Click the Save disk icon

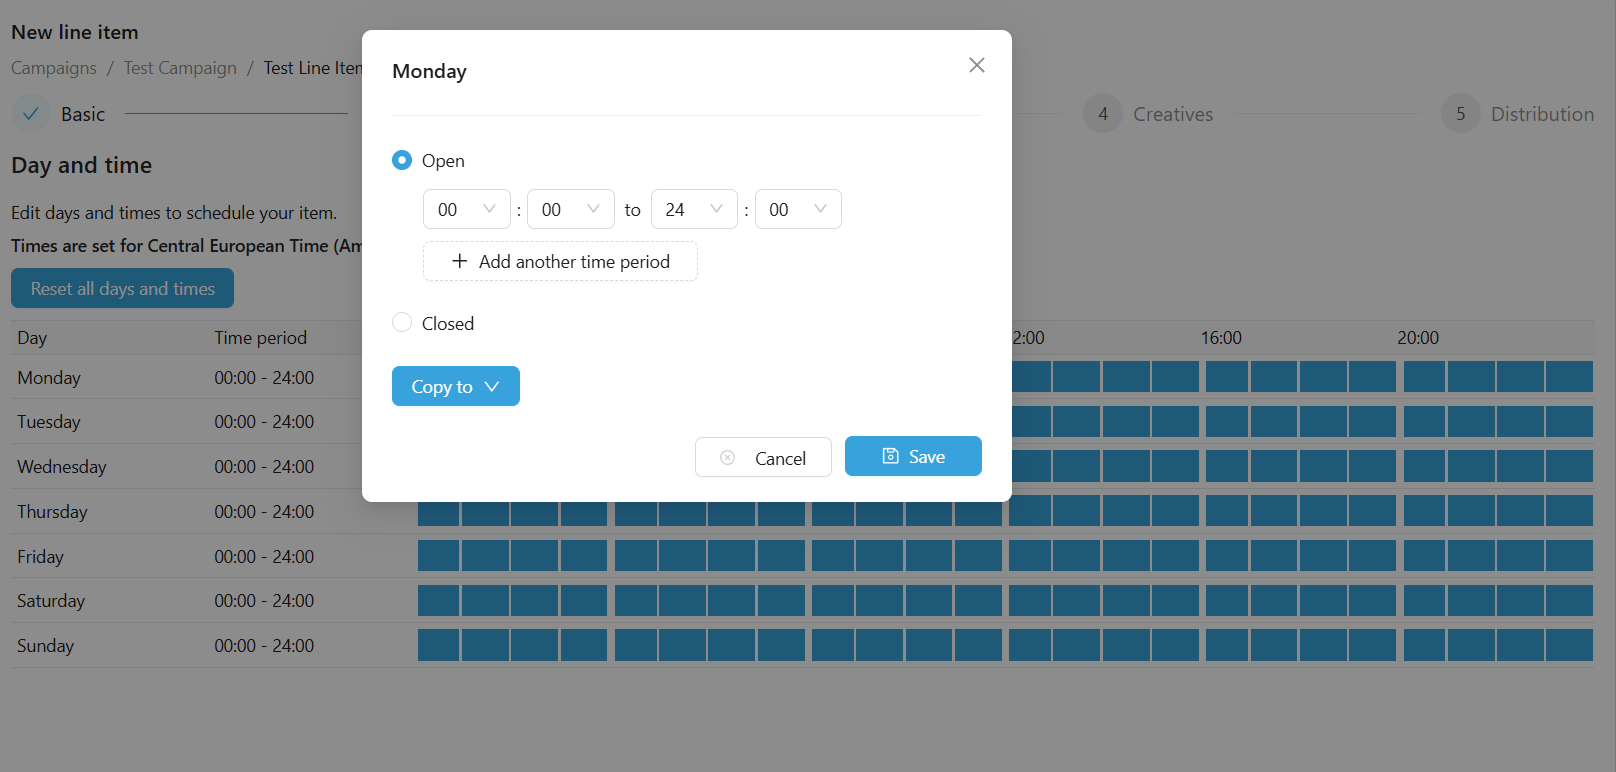point(890,456)
